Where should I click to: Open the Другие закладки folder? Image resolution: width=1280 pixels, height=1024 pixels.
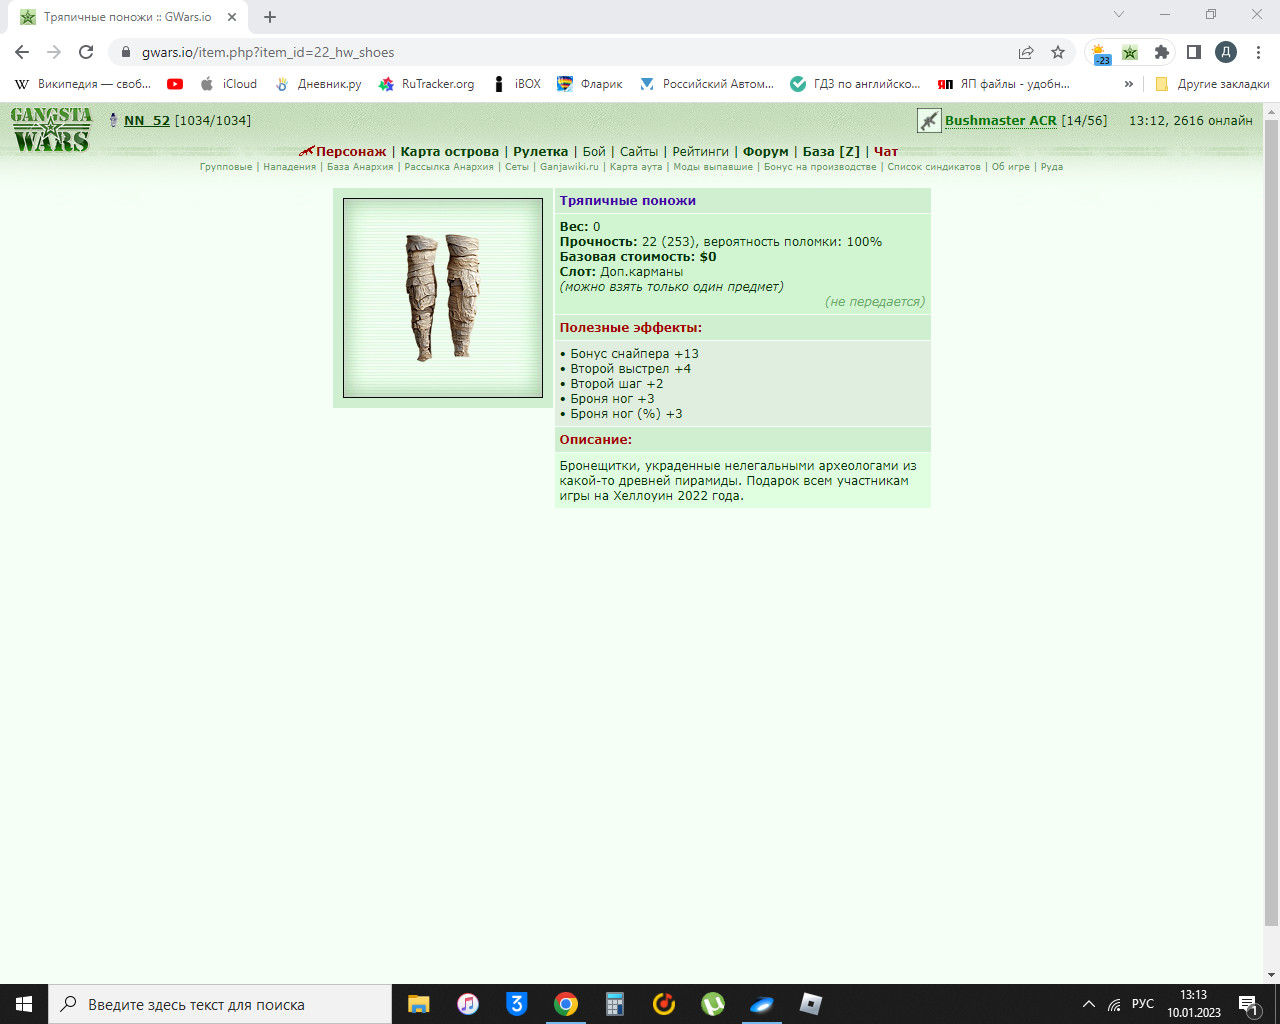pyautogui.click(x=1212, y=84)
